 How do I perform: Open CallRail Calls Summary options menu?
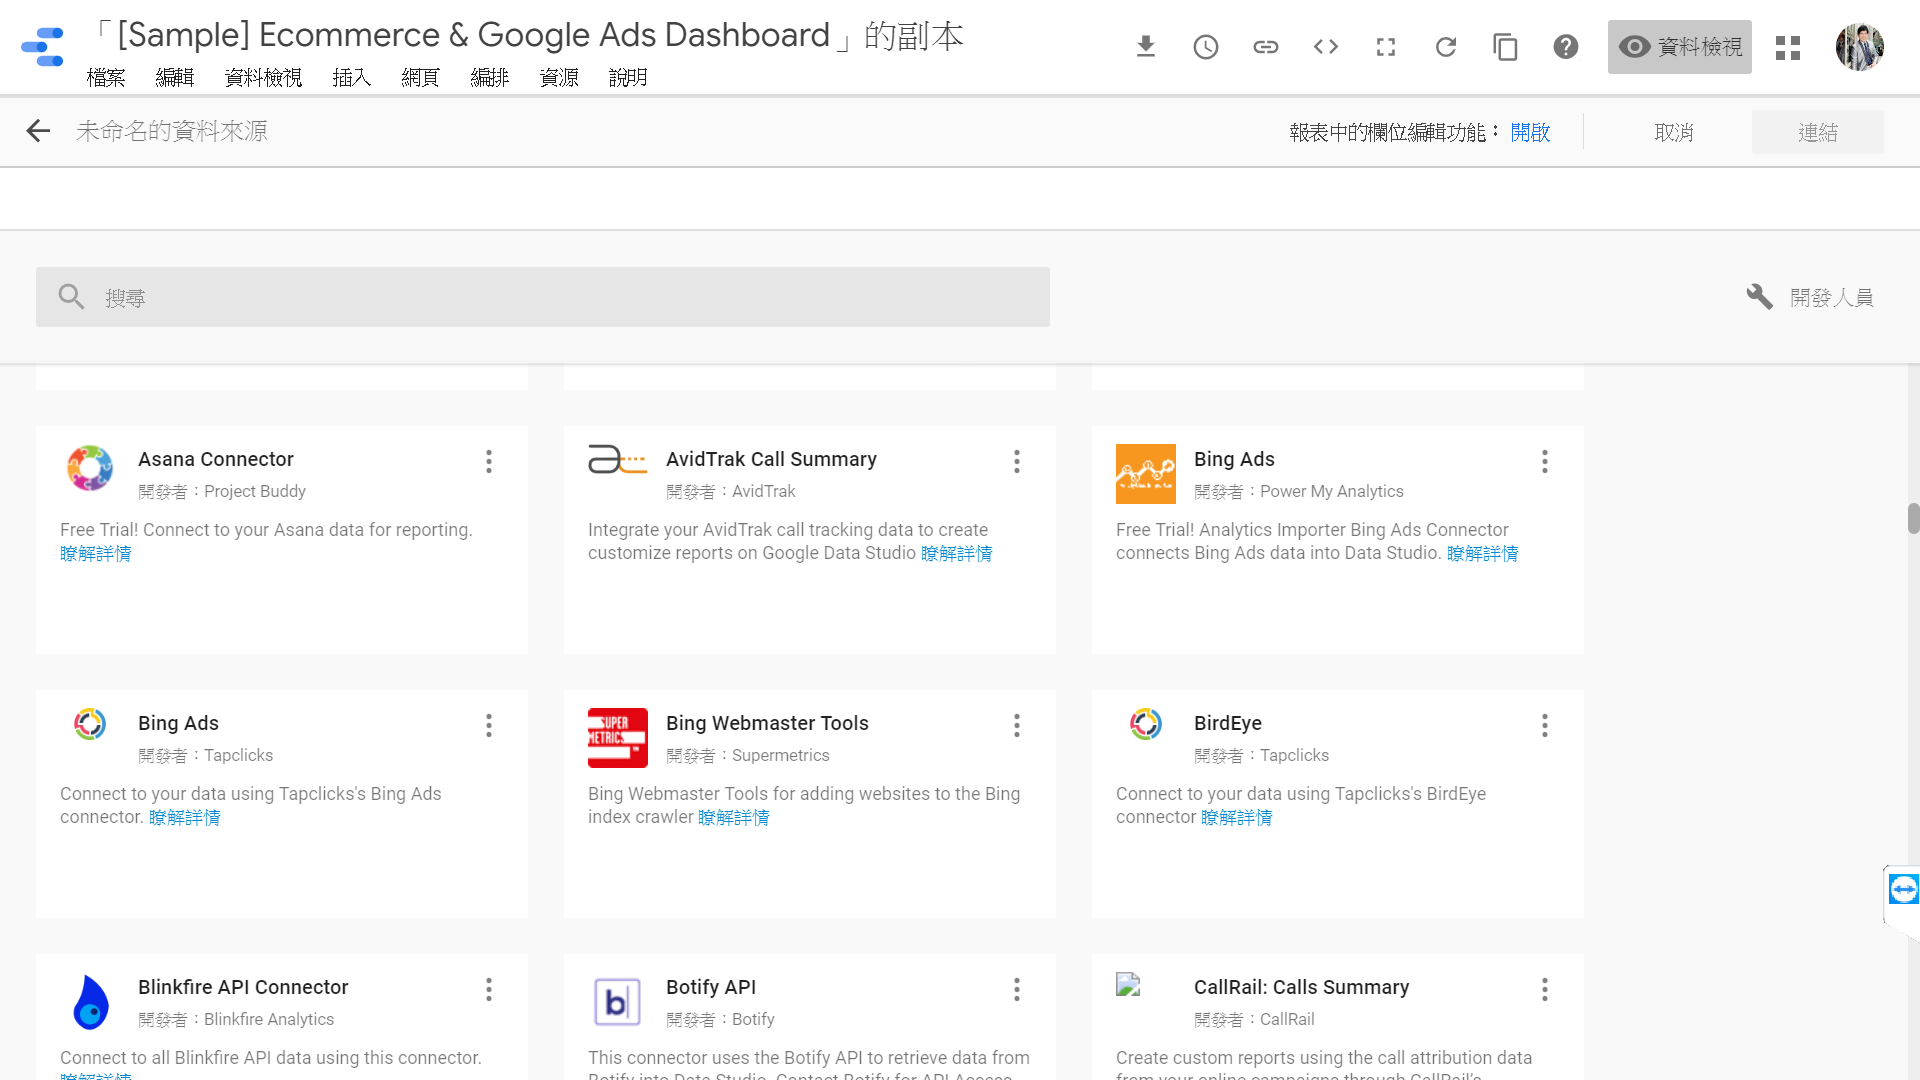(x=1545, y=989)
